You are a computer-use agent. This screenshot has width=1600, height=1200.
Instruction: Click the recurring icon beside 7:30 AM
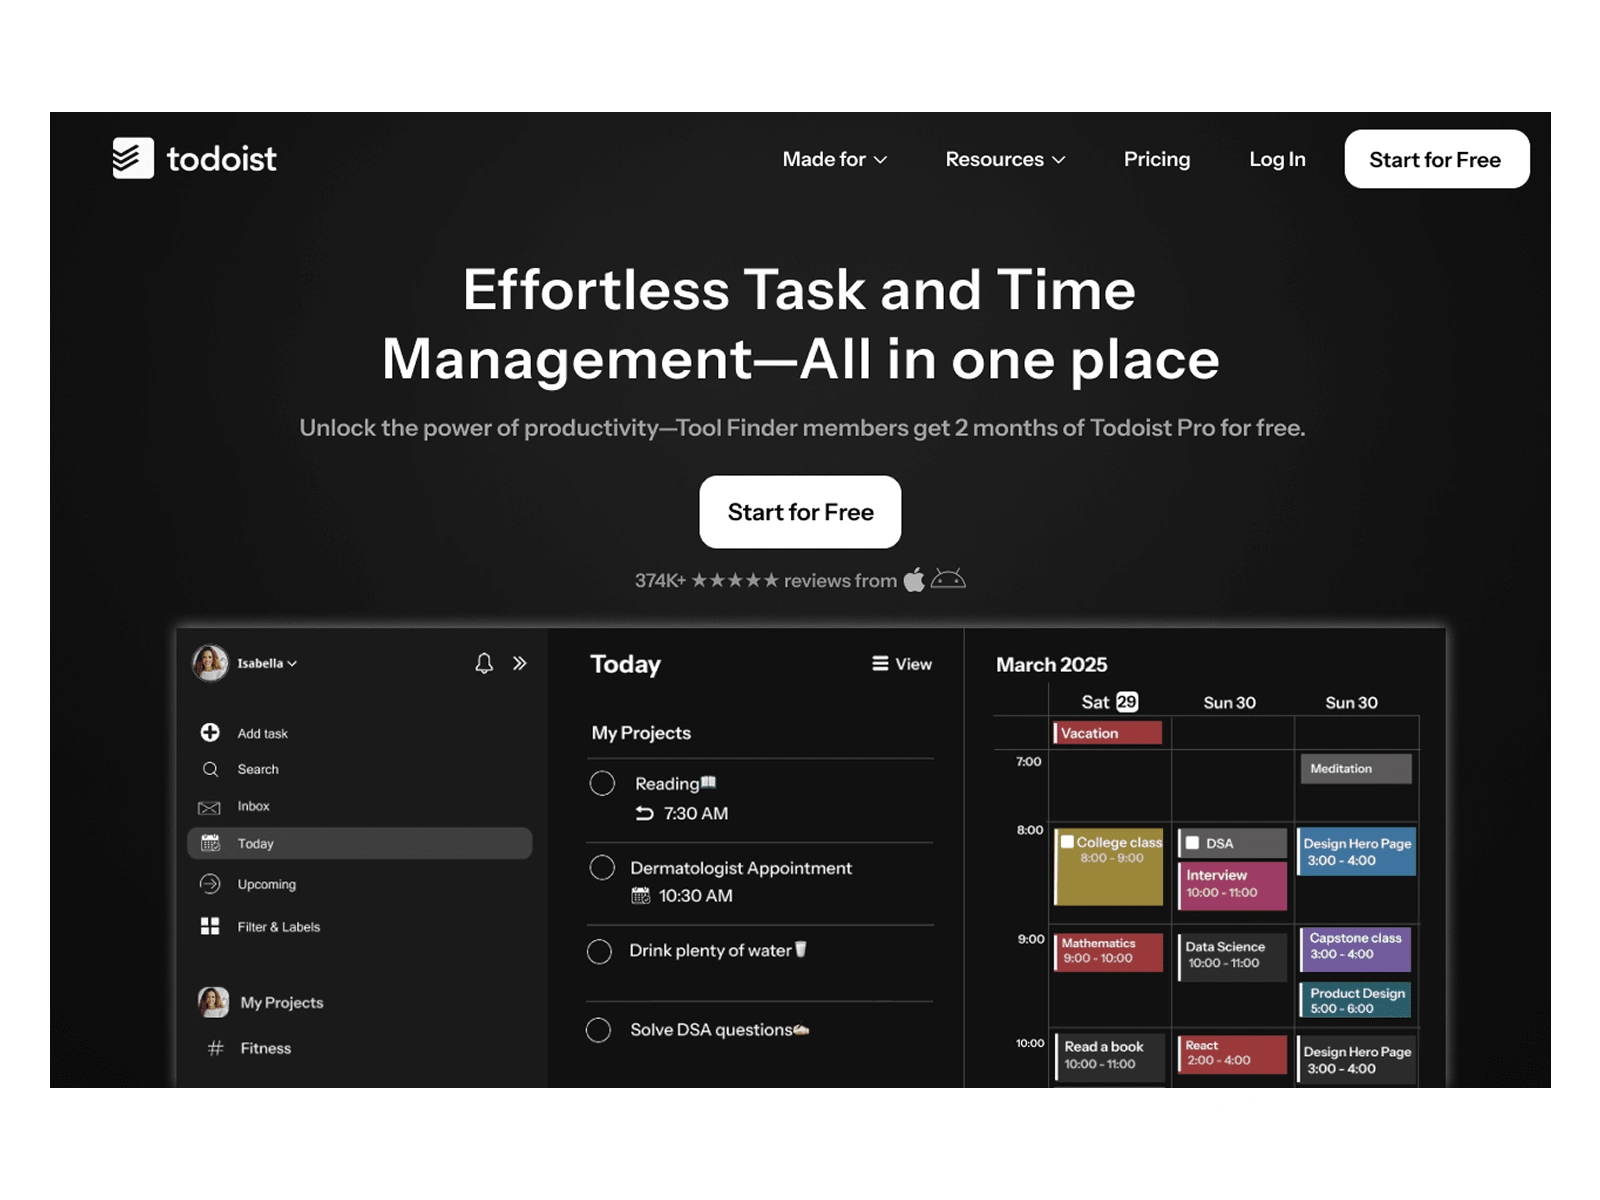[x=645, y=814]
